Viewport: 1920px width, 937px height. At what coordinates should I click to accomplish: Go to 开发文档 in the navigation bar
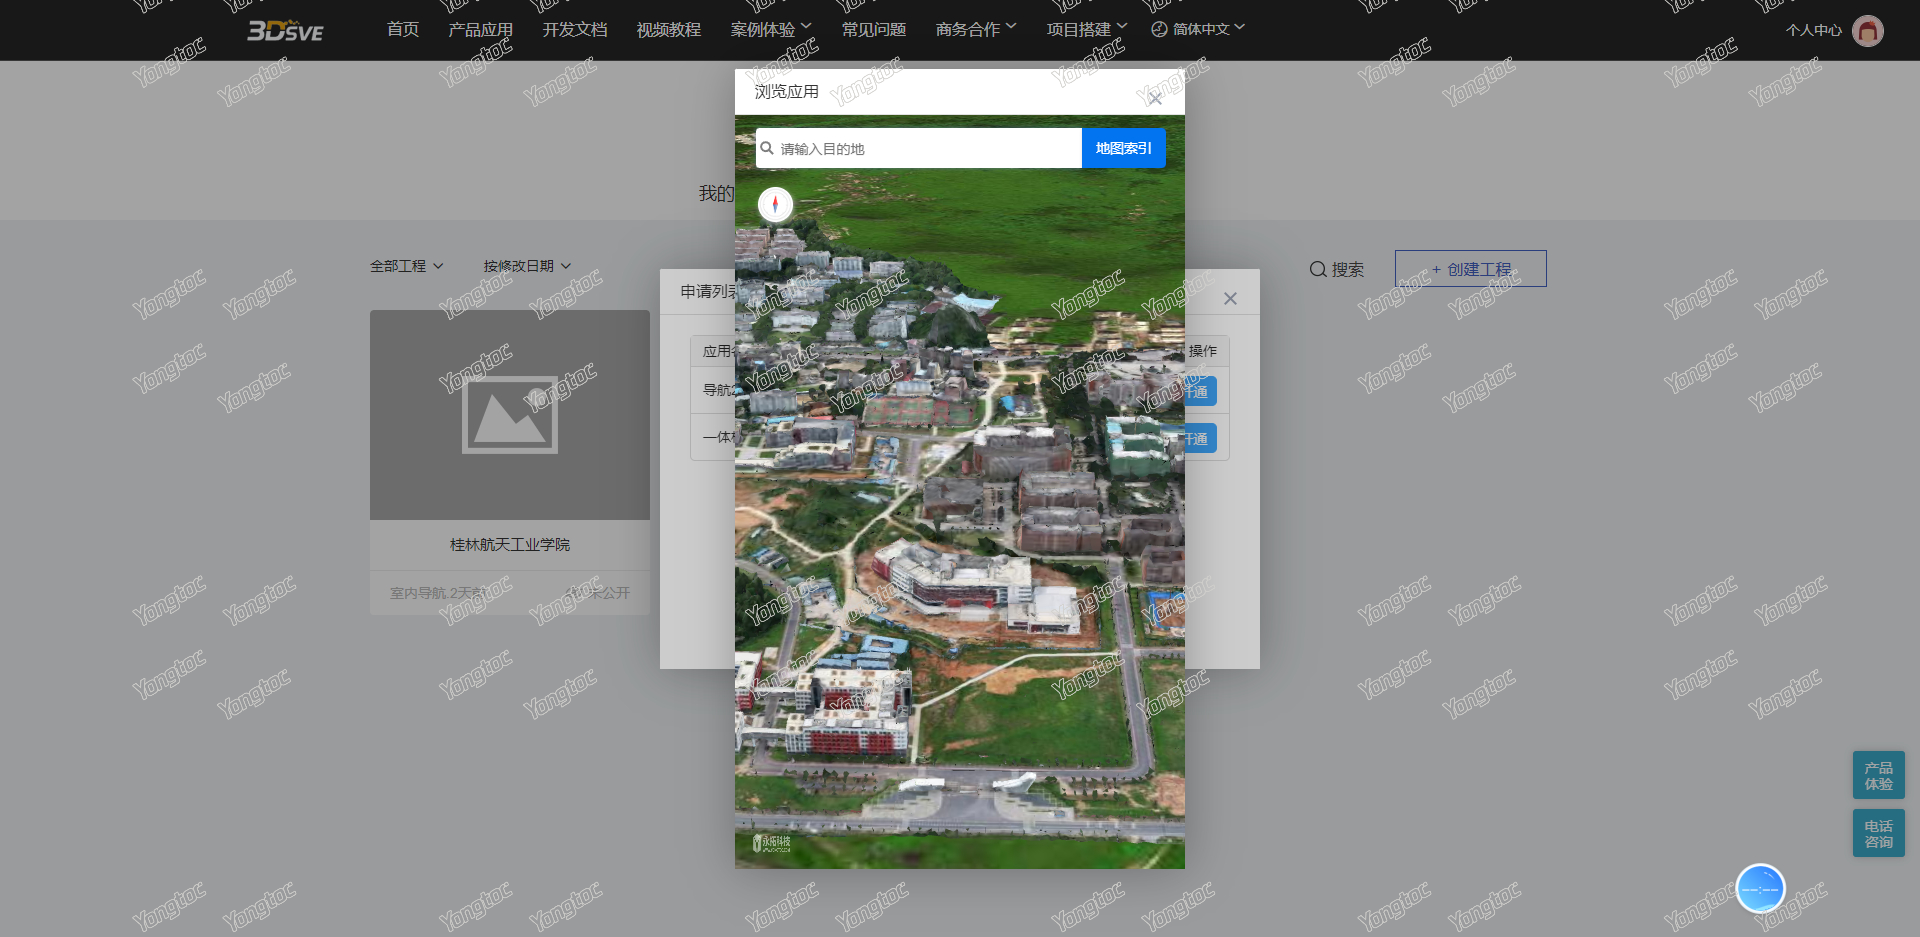[x=575, y=29]
